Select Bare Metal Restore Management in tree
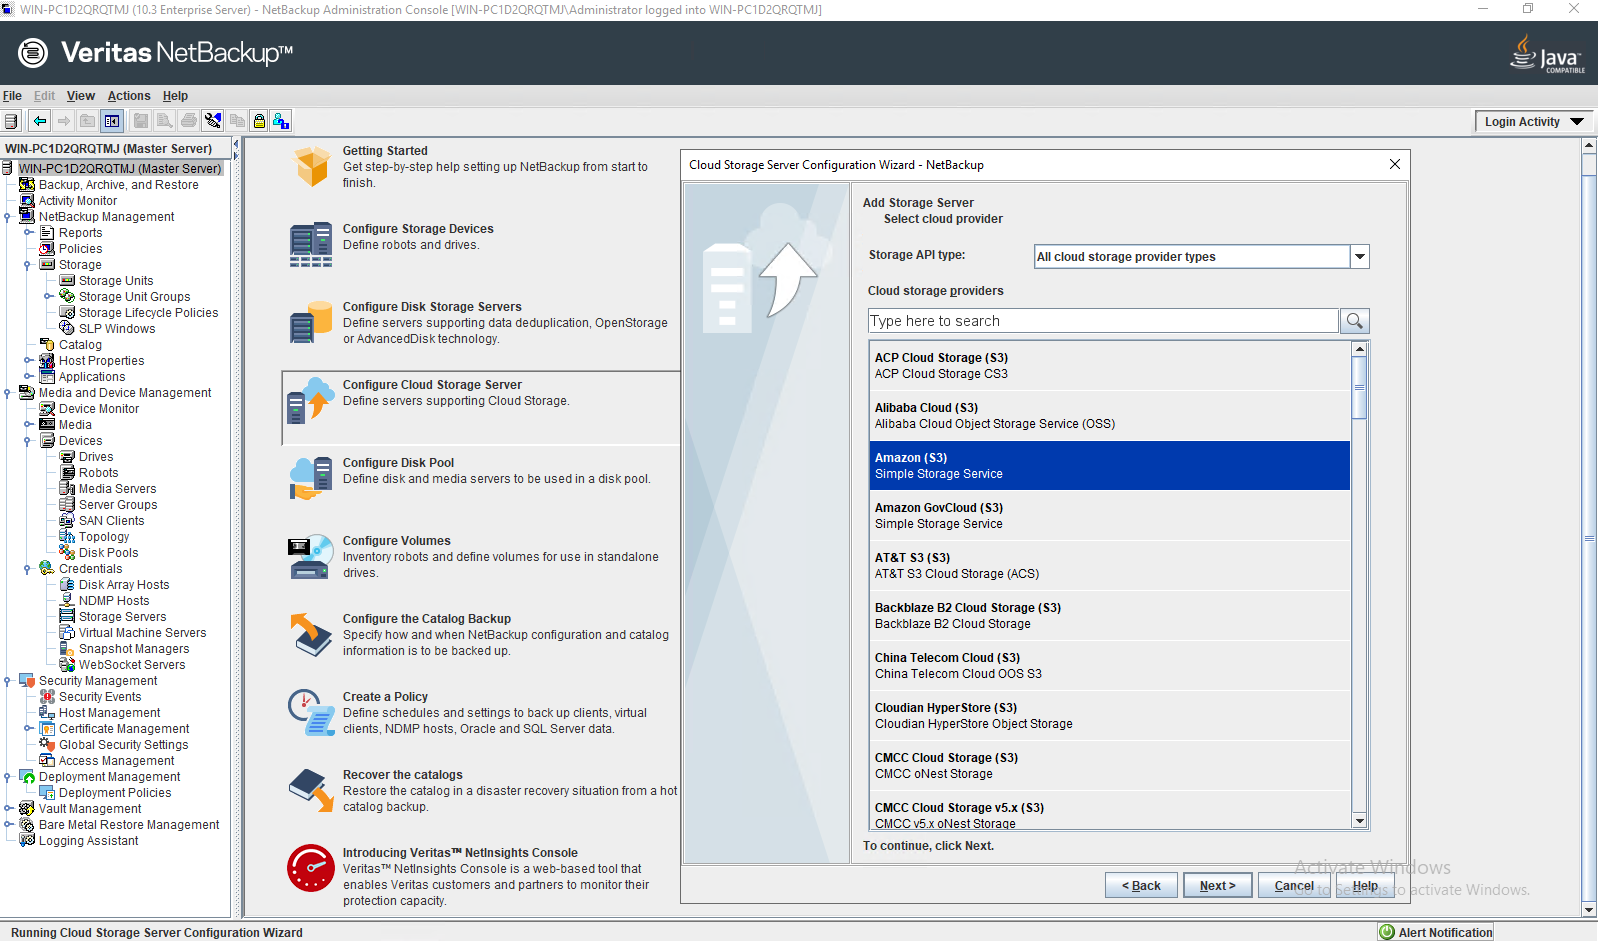 [x=129, y=825]
